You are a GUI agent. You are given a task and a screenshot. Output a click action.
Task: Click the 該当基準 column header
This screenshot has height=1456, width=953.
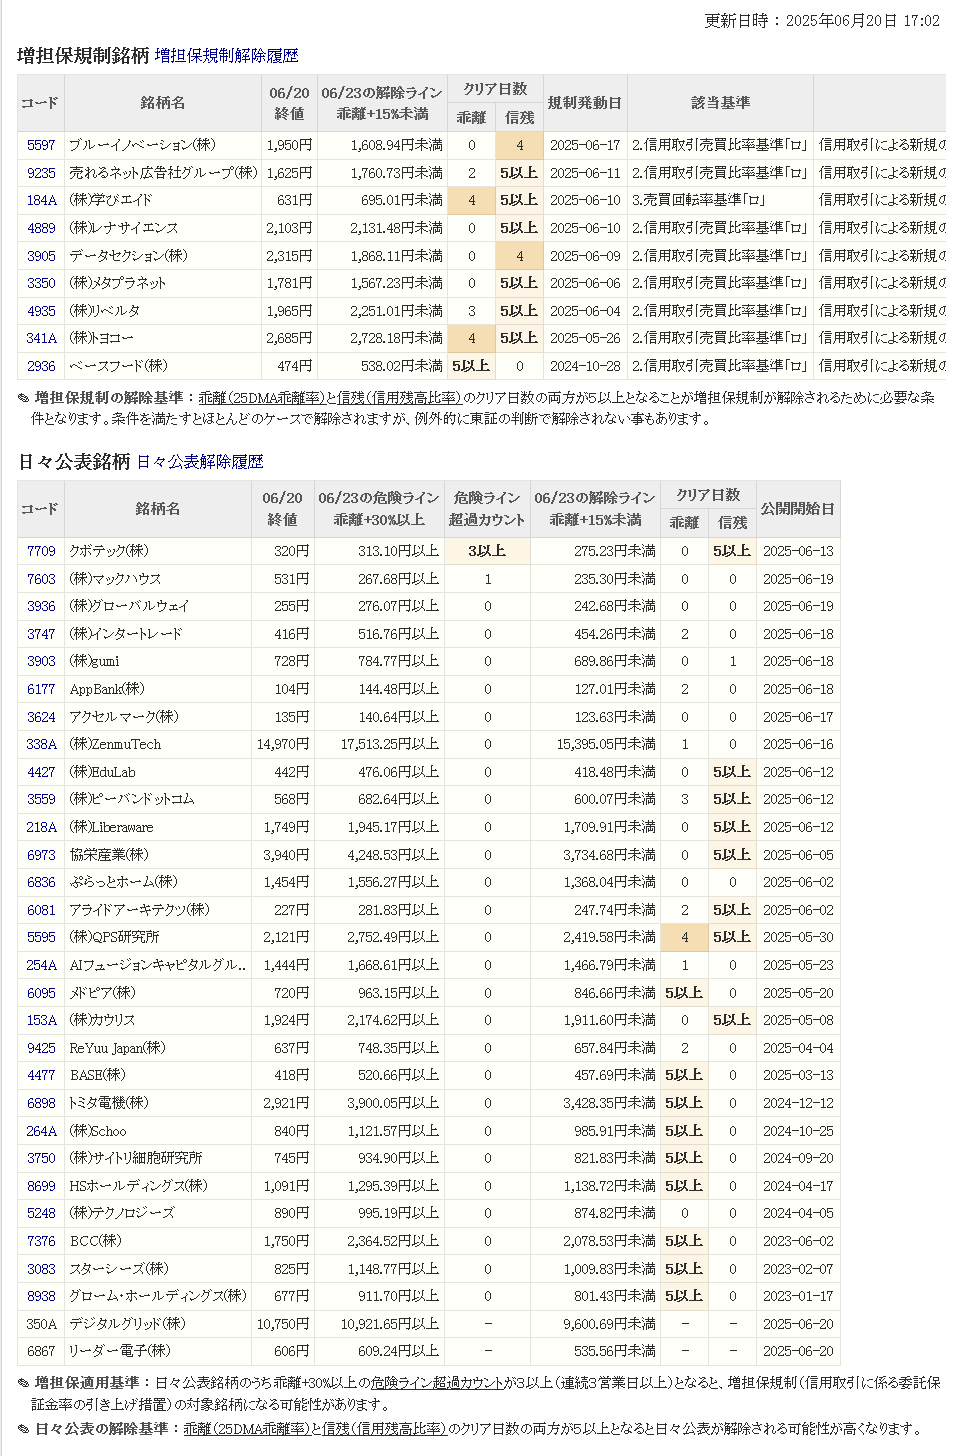(720, 103)
